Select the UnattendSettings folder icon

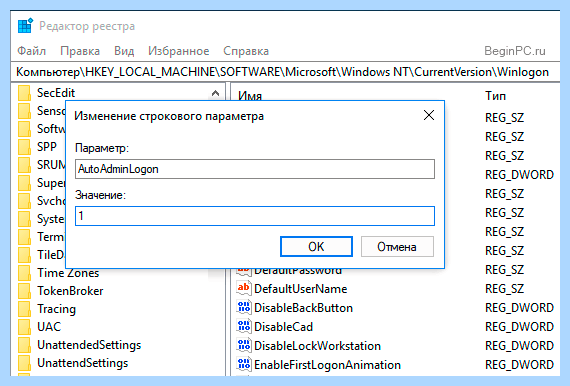click(24, 363)
